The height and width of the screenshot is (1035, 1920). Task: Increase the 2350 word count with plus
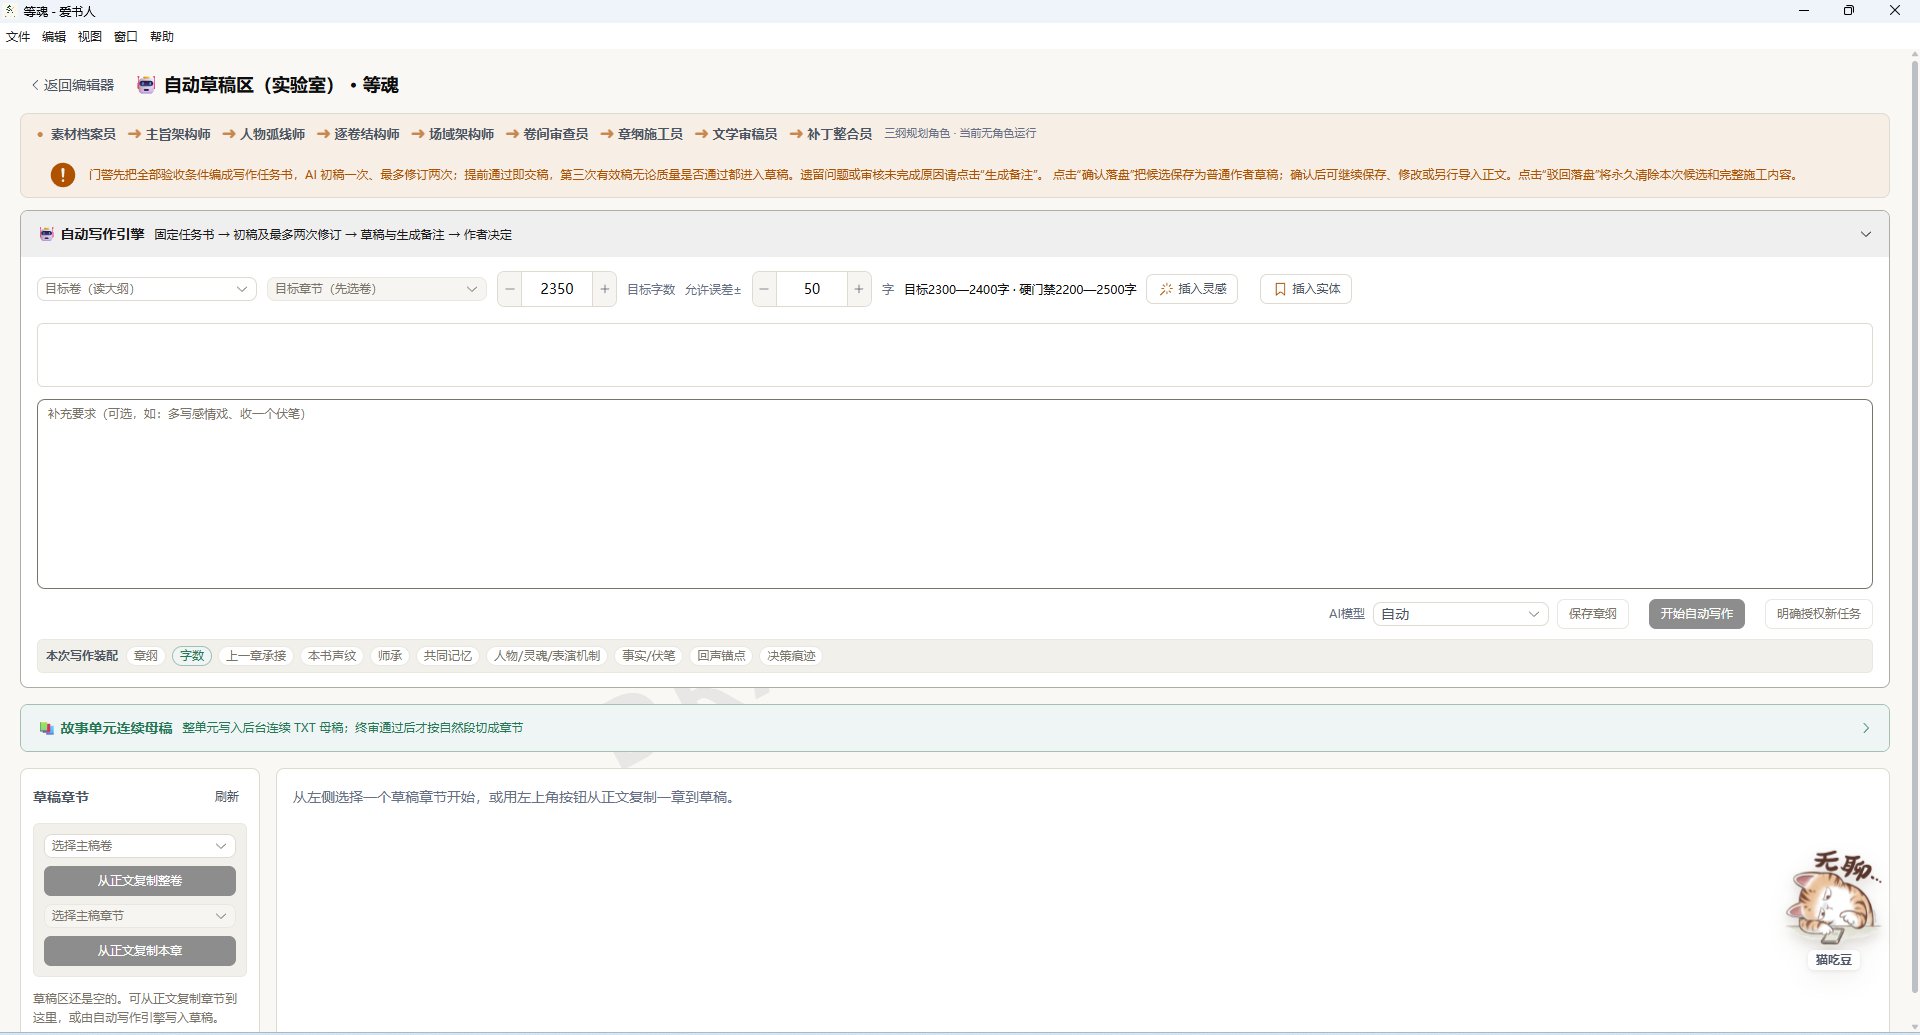pyautogui.click(x=604, y=289)
